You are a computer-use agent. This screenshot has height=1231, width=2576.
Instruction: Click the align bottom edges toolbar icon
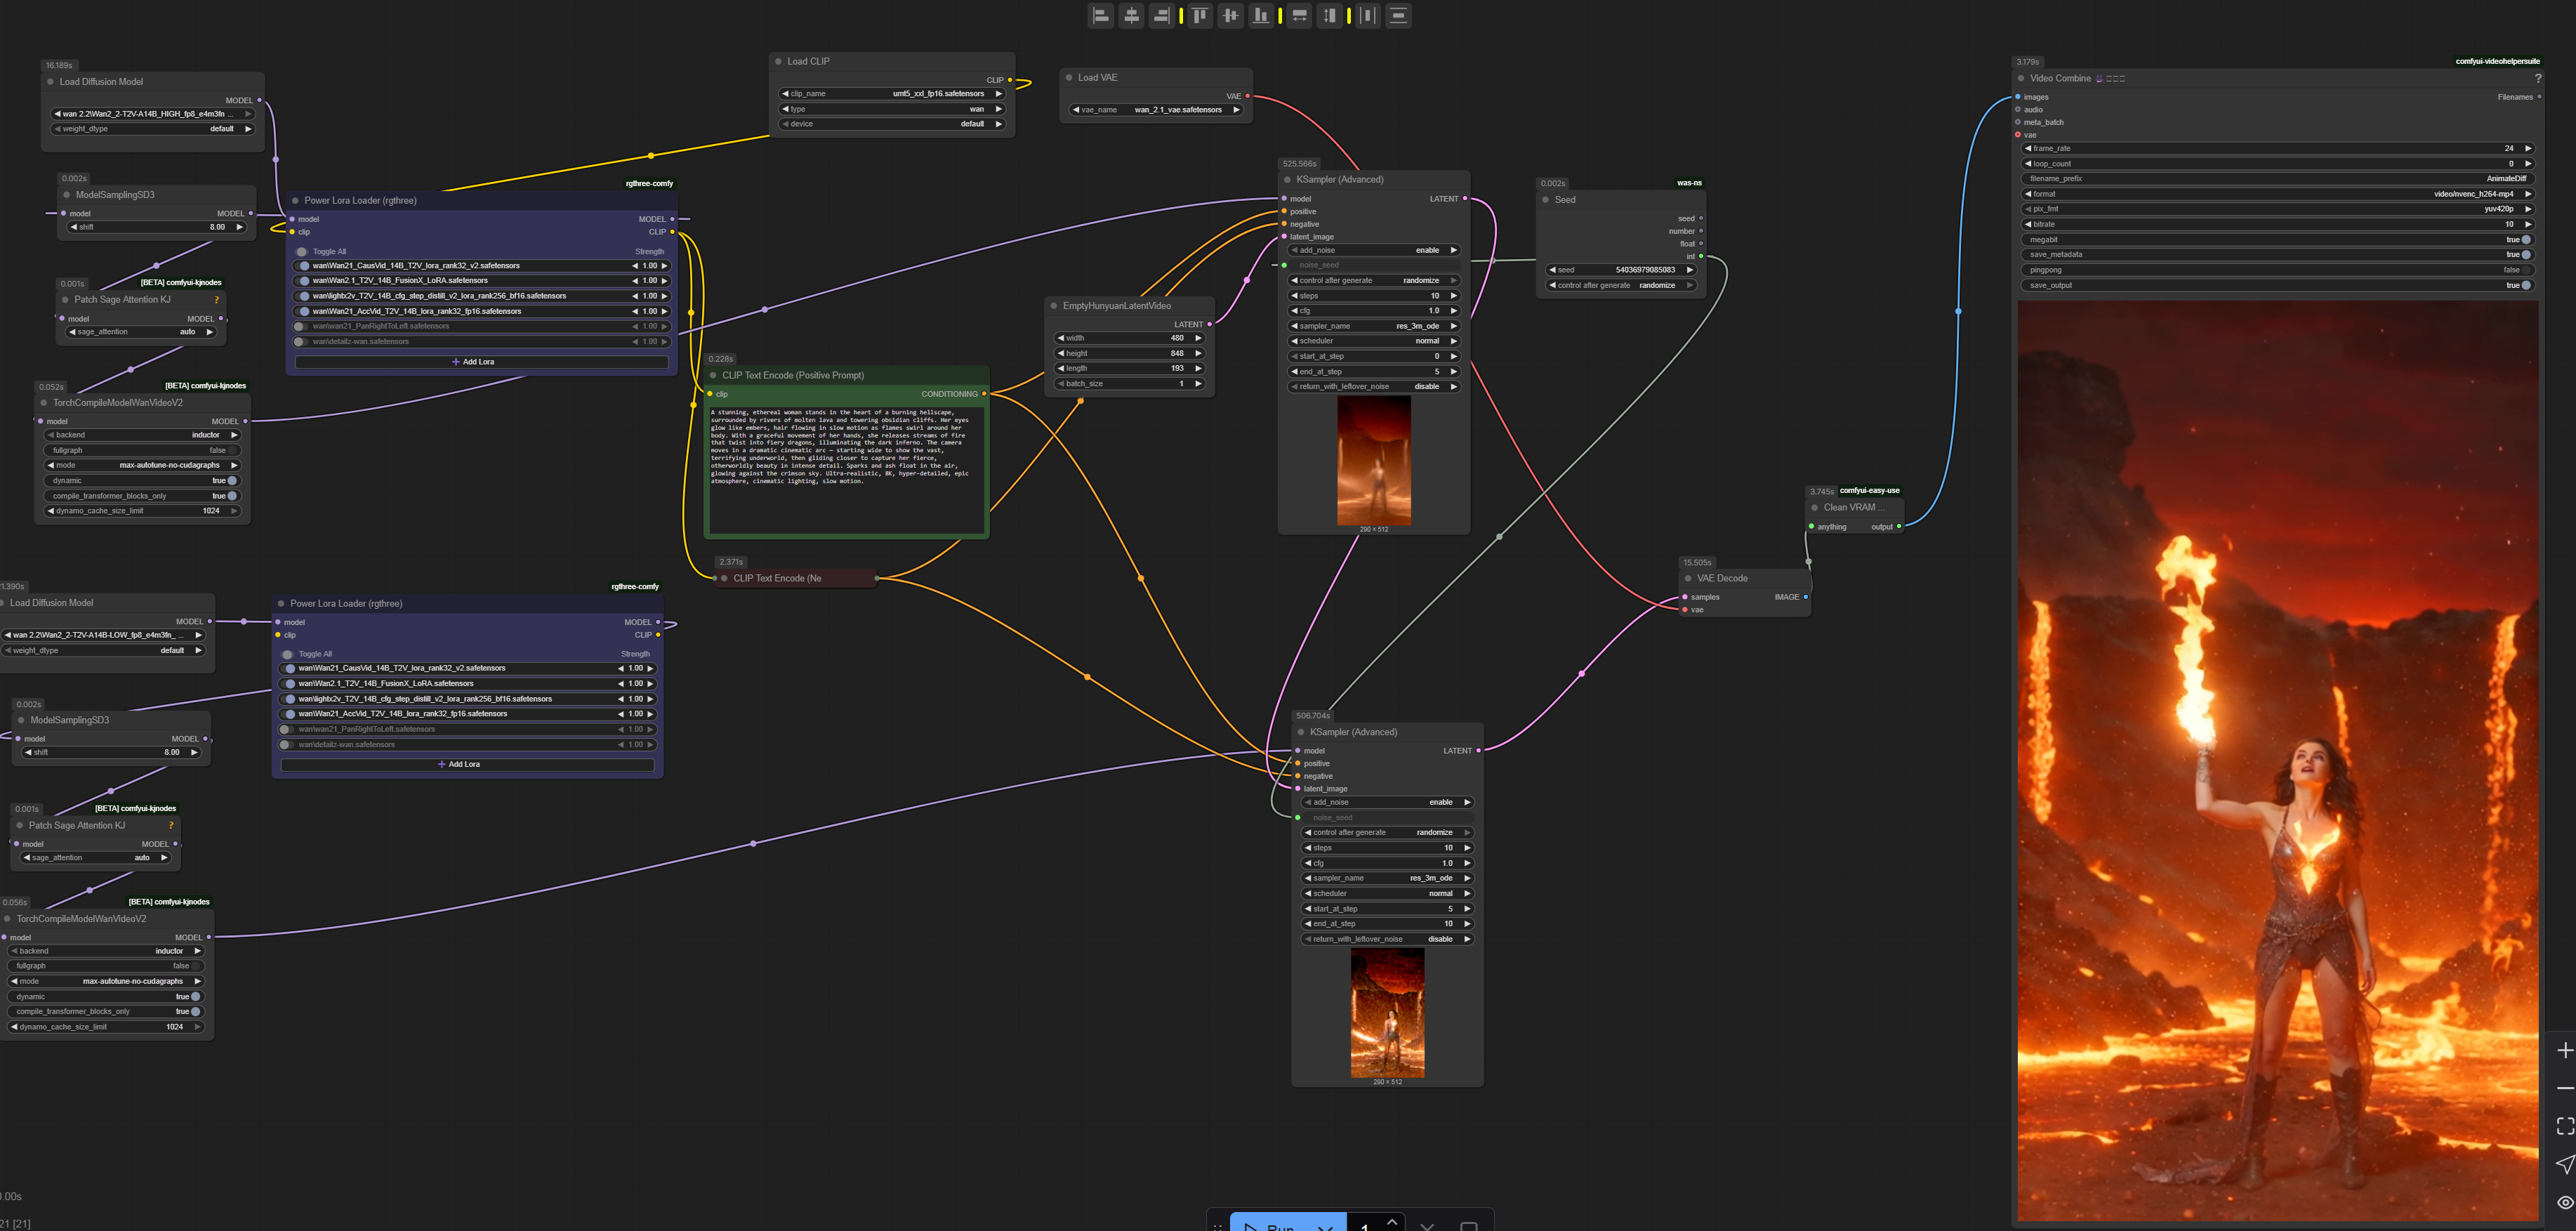click(1262, 15)
